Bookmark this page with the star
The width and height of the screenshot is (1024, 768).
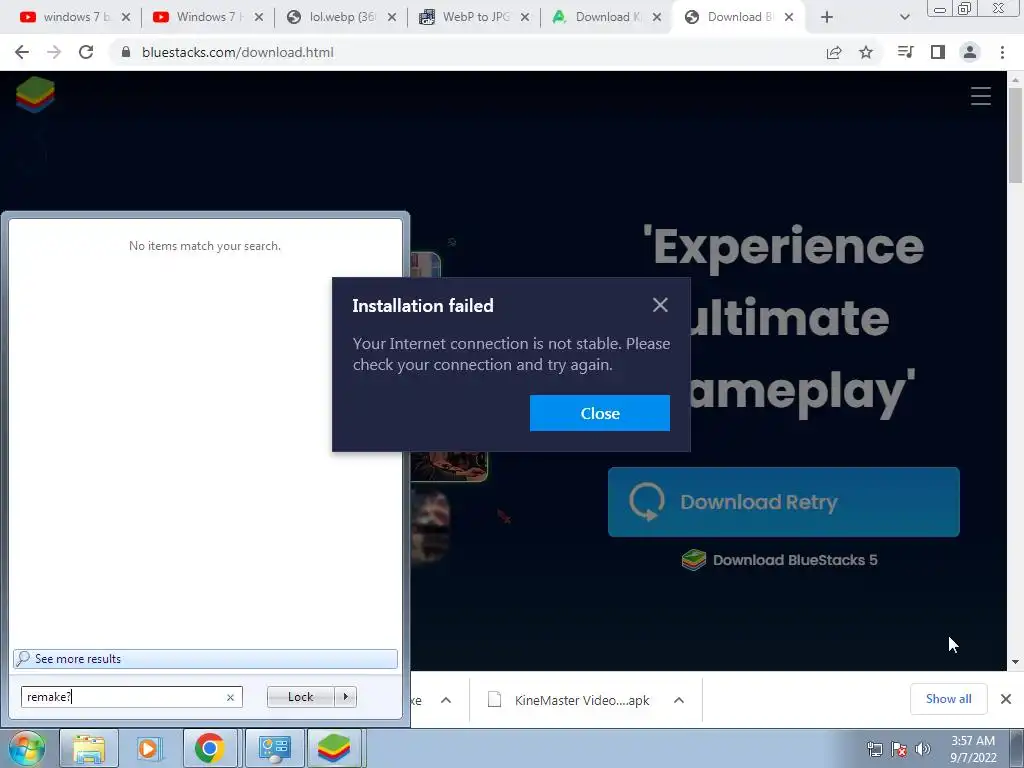click(866, 52)
